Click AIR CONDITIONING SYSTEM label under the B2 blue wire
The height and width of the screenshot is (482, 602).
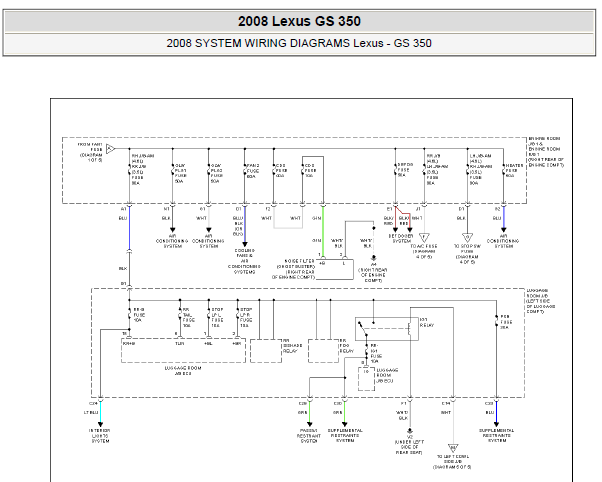(503, 241)
